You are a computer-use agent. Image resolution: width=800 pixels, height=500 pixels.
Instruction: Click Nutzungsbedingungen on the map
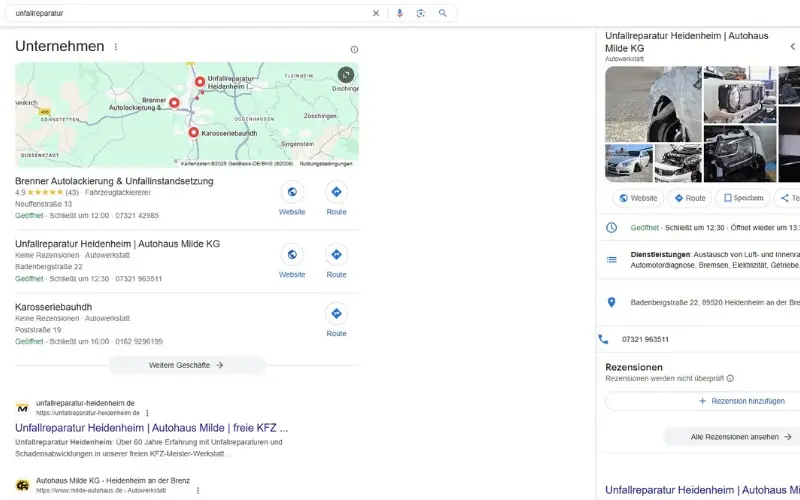coord(326,164)
